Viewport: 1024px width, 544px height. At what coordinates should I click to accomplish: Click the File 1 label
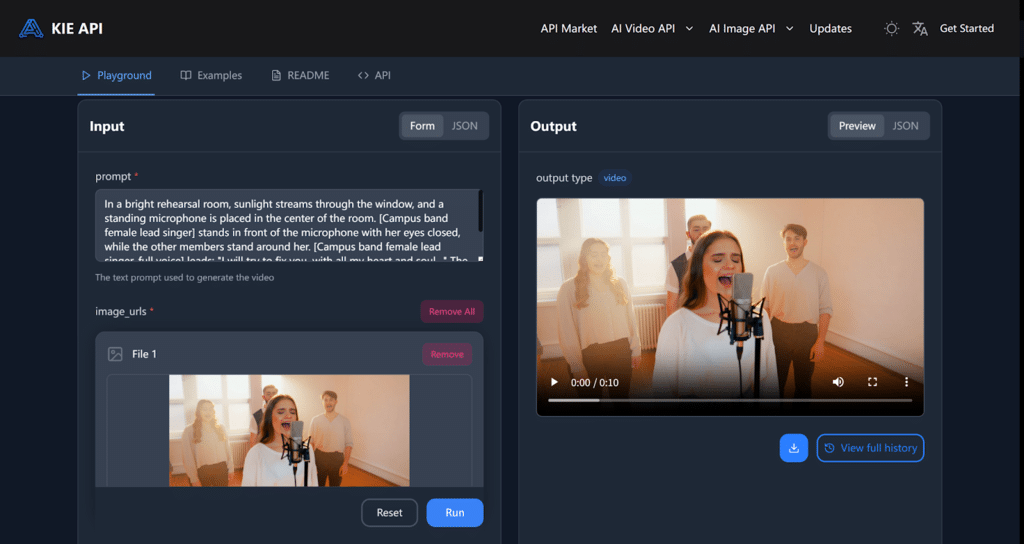(x=144, y=354)
